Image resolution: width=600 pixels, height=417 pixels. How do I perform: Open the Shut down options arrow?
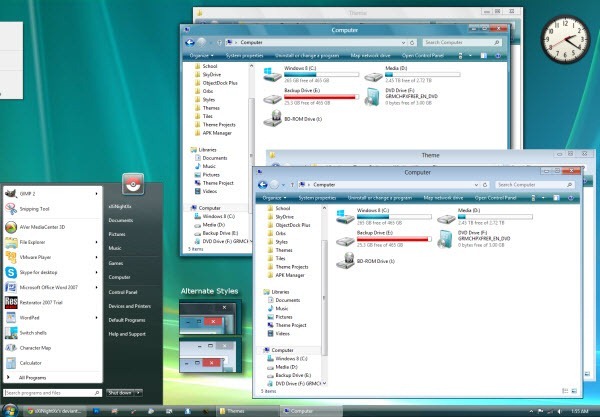pos(139,393)
